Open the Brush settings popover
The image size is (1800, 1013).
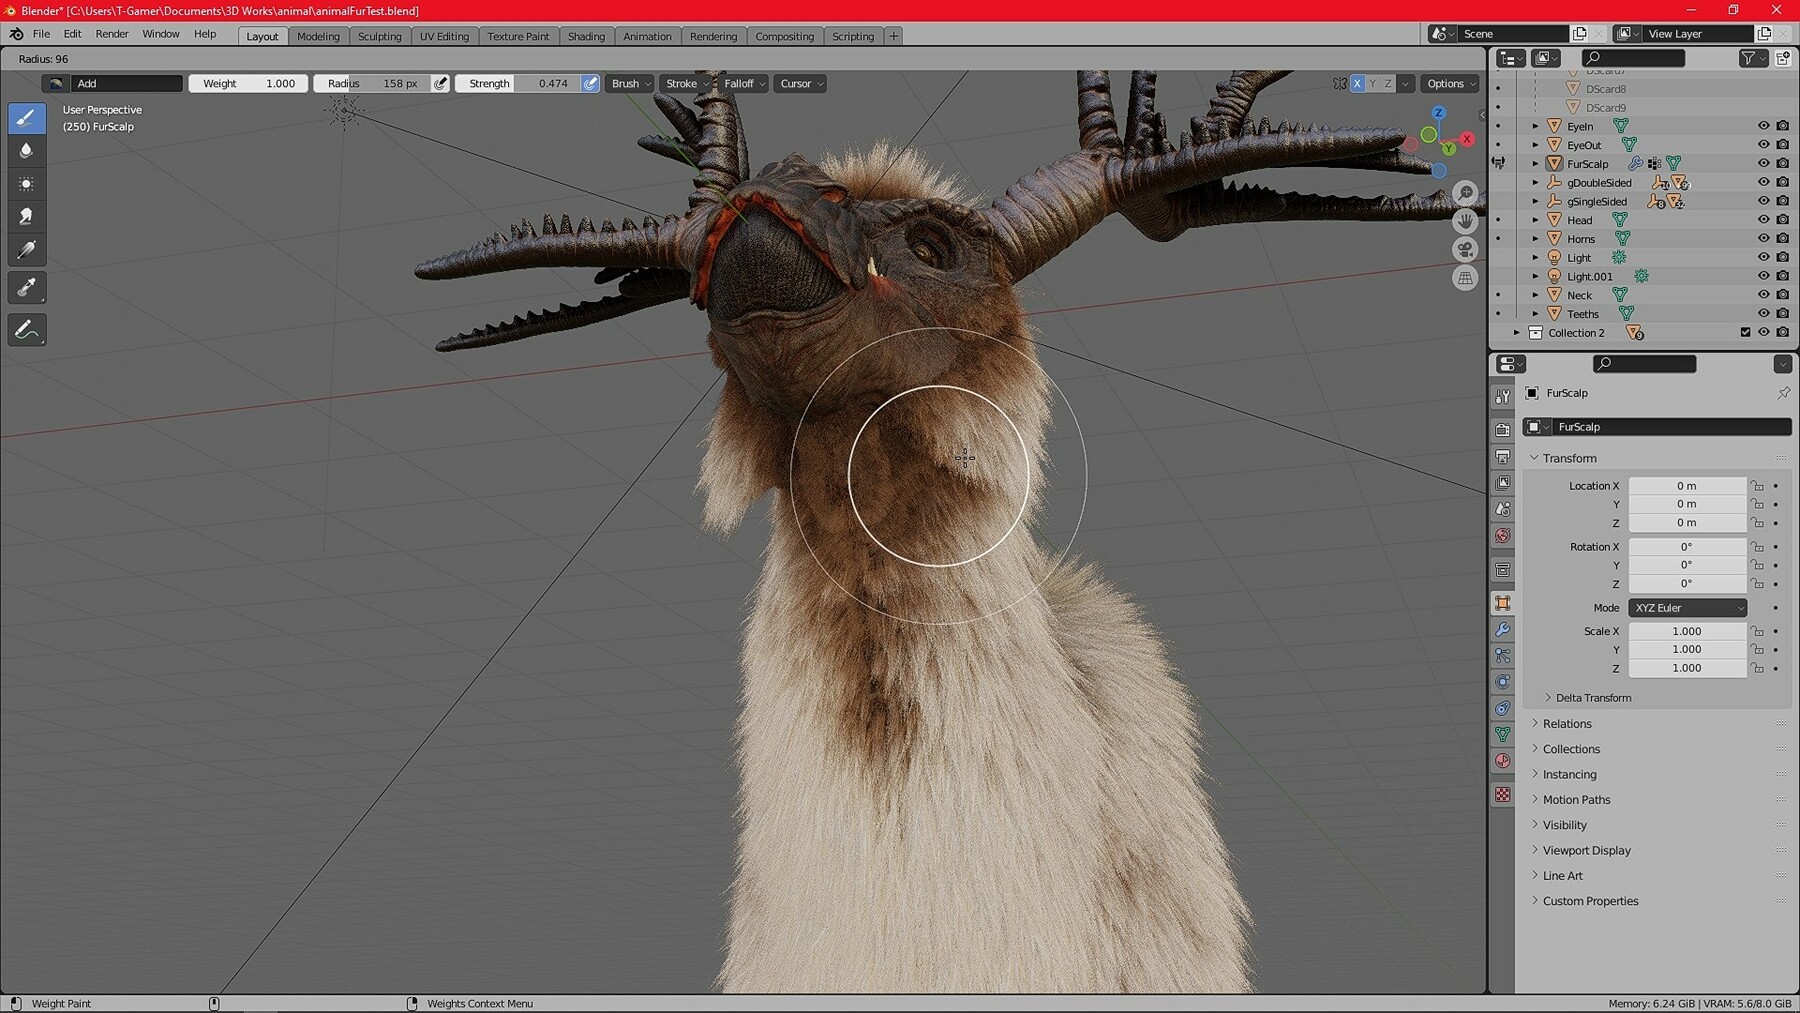631,84
